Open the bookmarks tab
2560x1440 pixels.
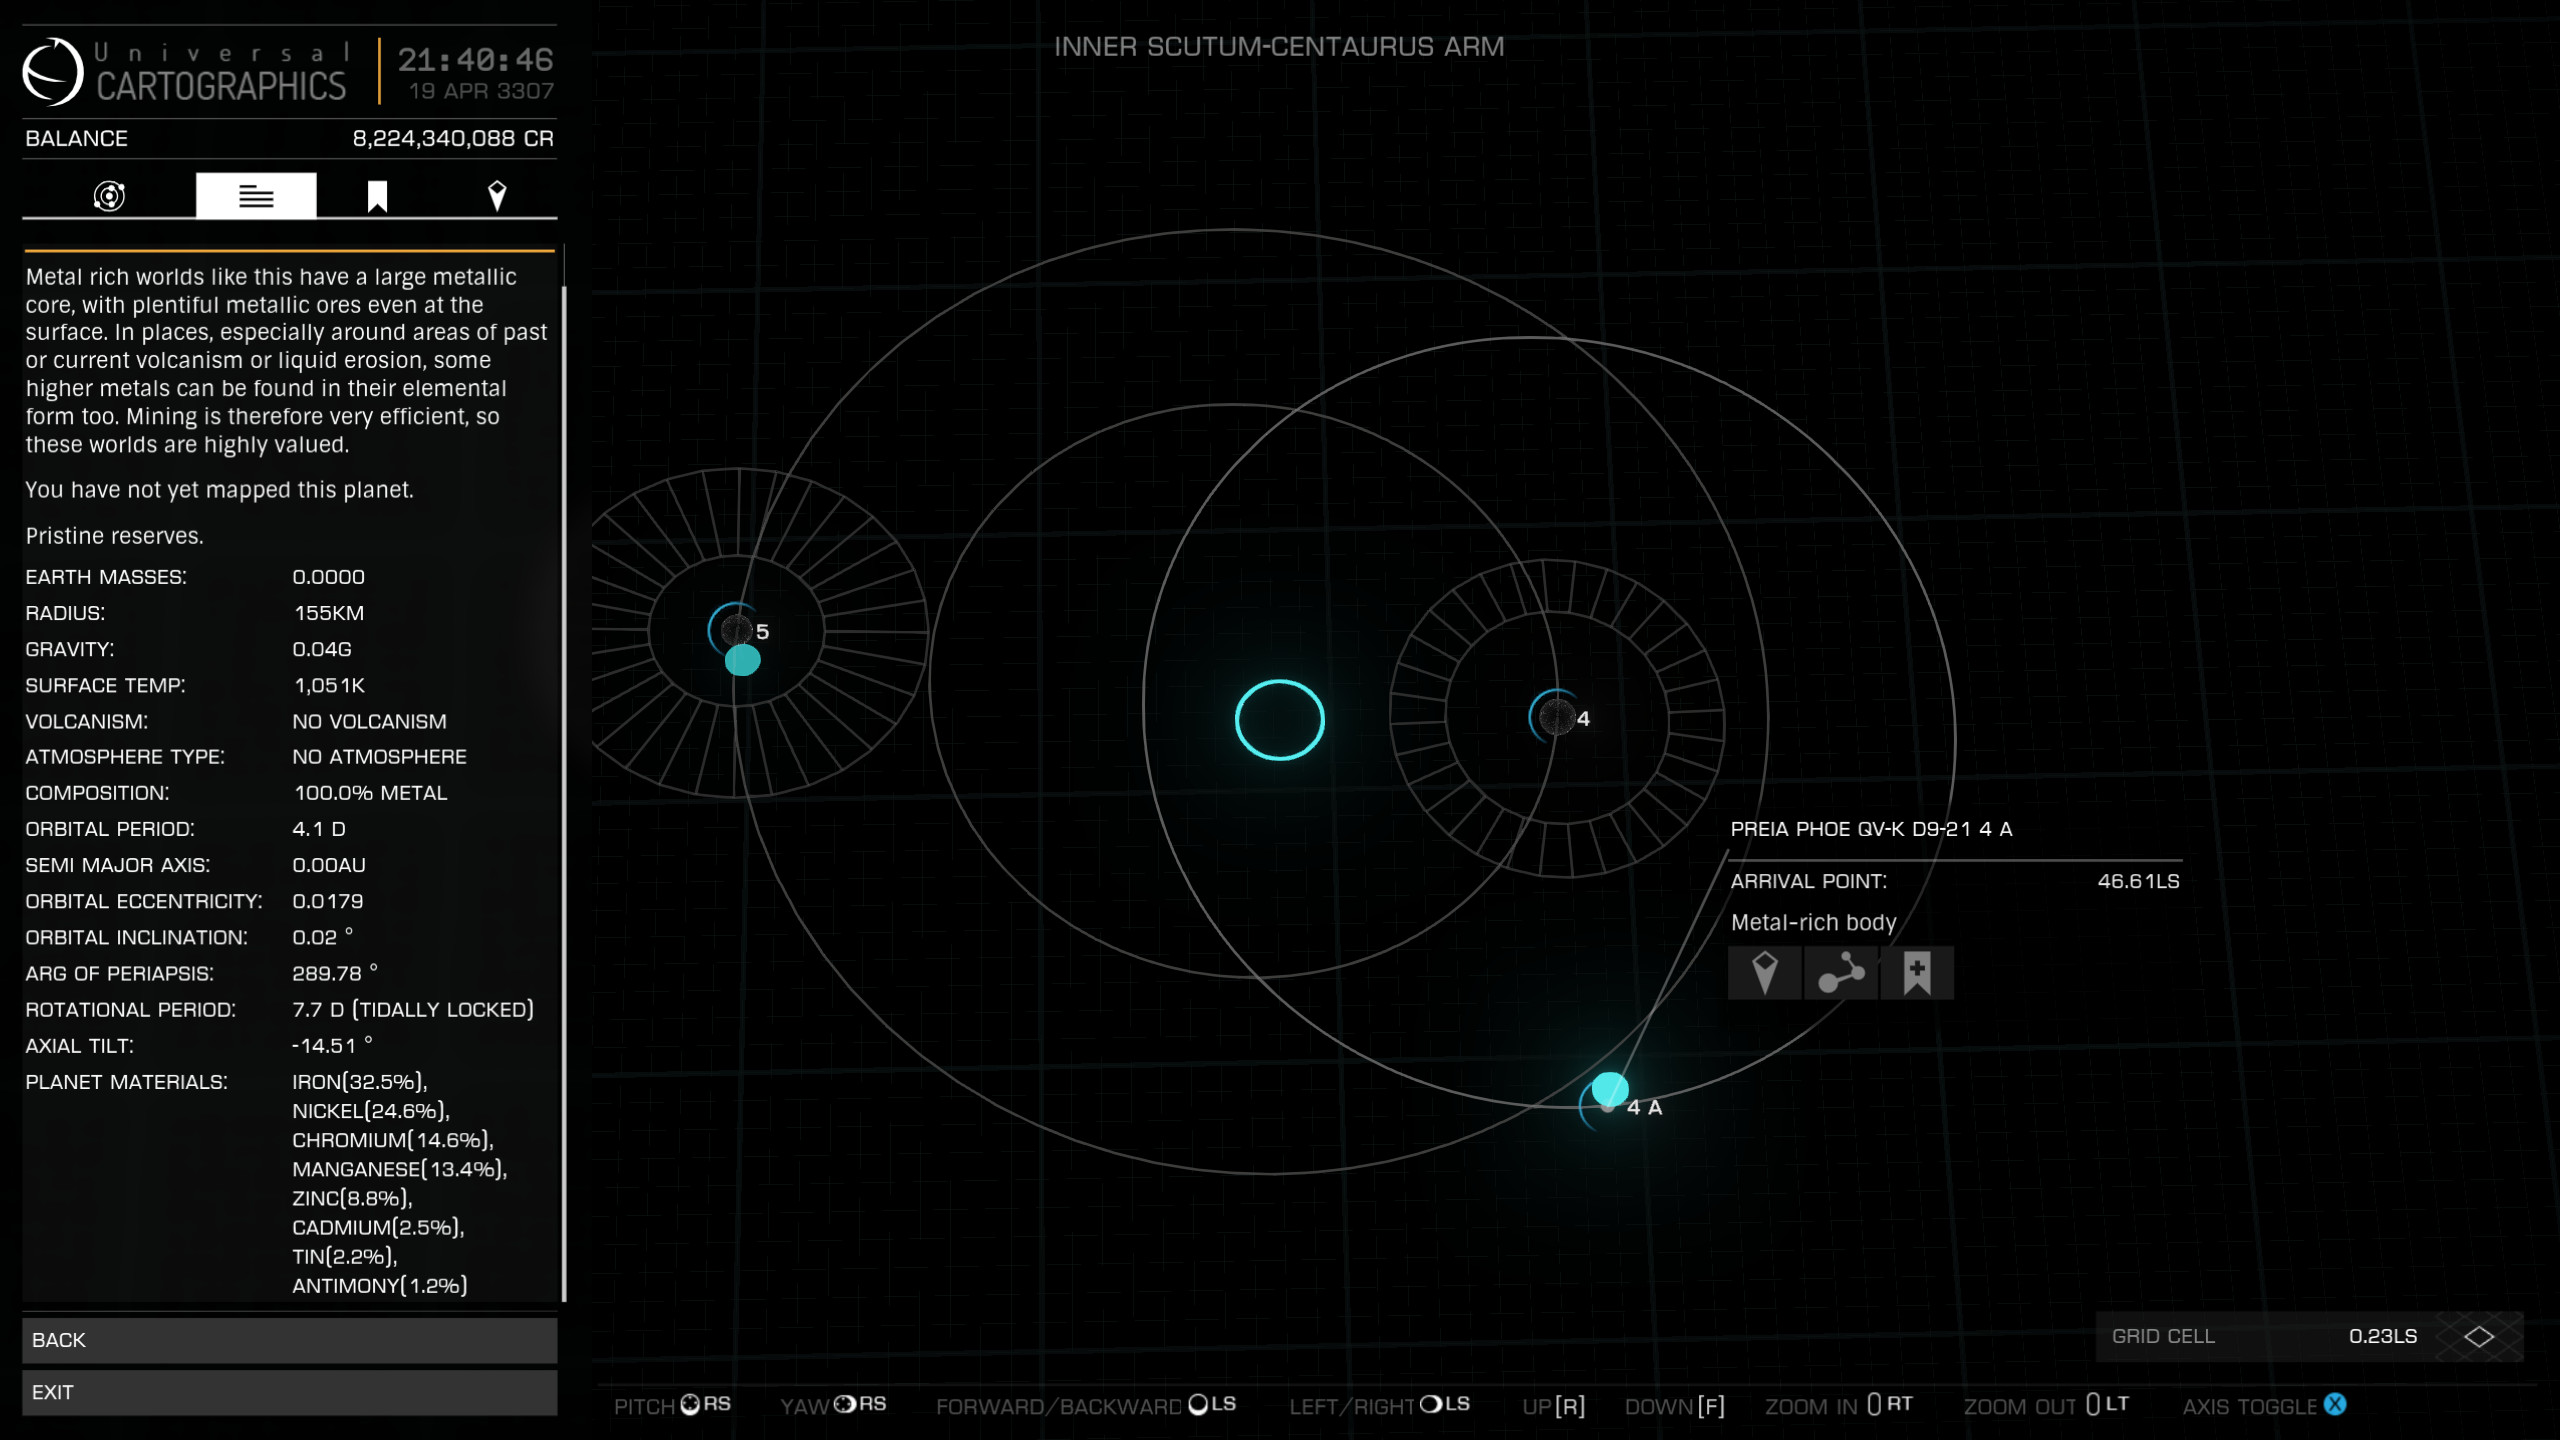coord(377,195)
